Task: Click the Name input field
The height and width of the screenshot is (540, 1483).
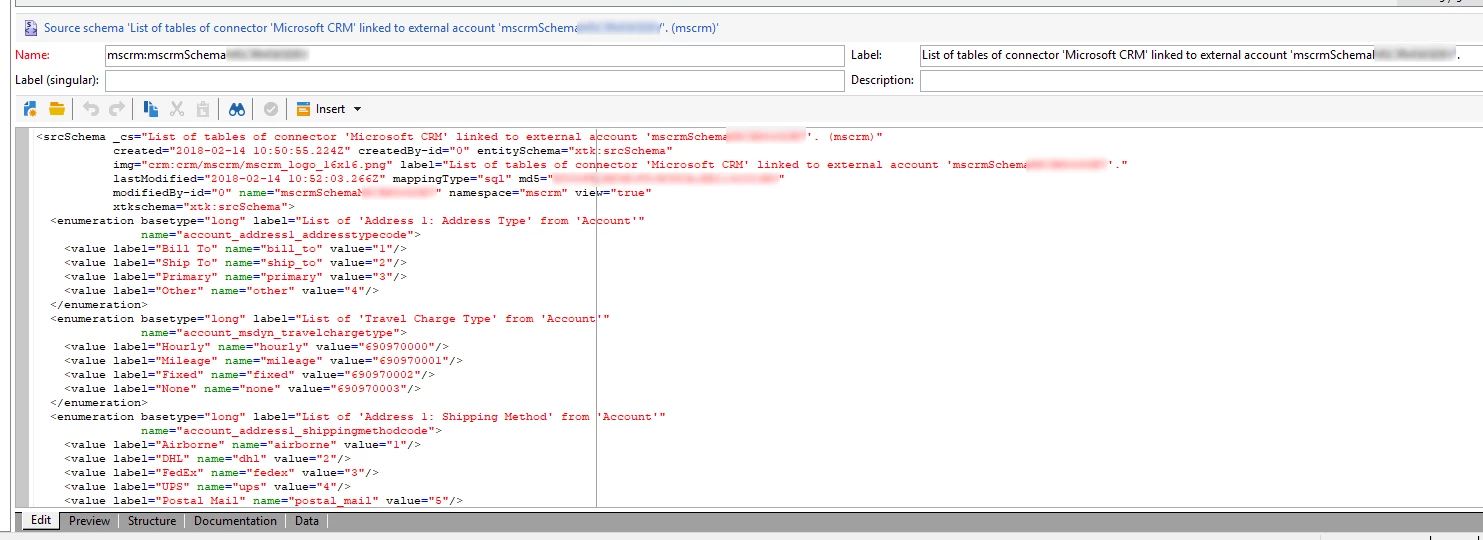Action: [x=475, y=55]
